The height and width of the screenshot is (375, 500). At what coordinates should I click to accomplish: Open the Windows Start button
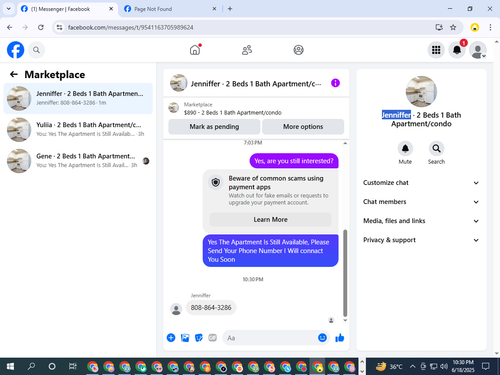[10, 367]
